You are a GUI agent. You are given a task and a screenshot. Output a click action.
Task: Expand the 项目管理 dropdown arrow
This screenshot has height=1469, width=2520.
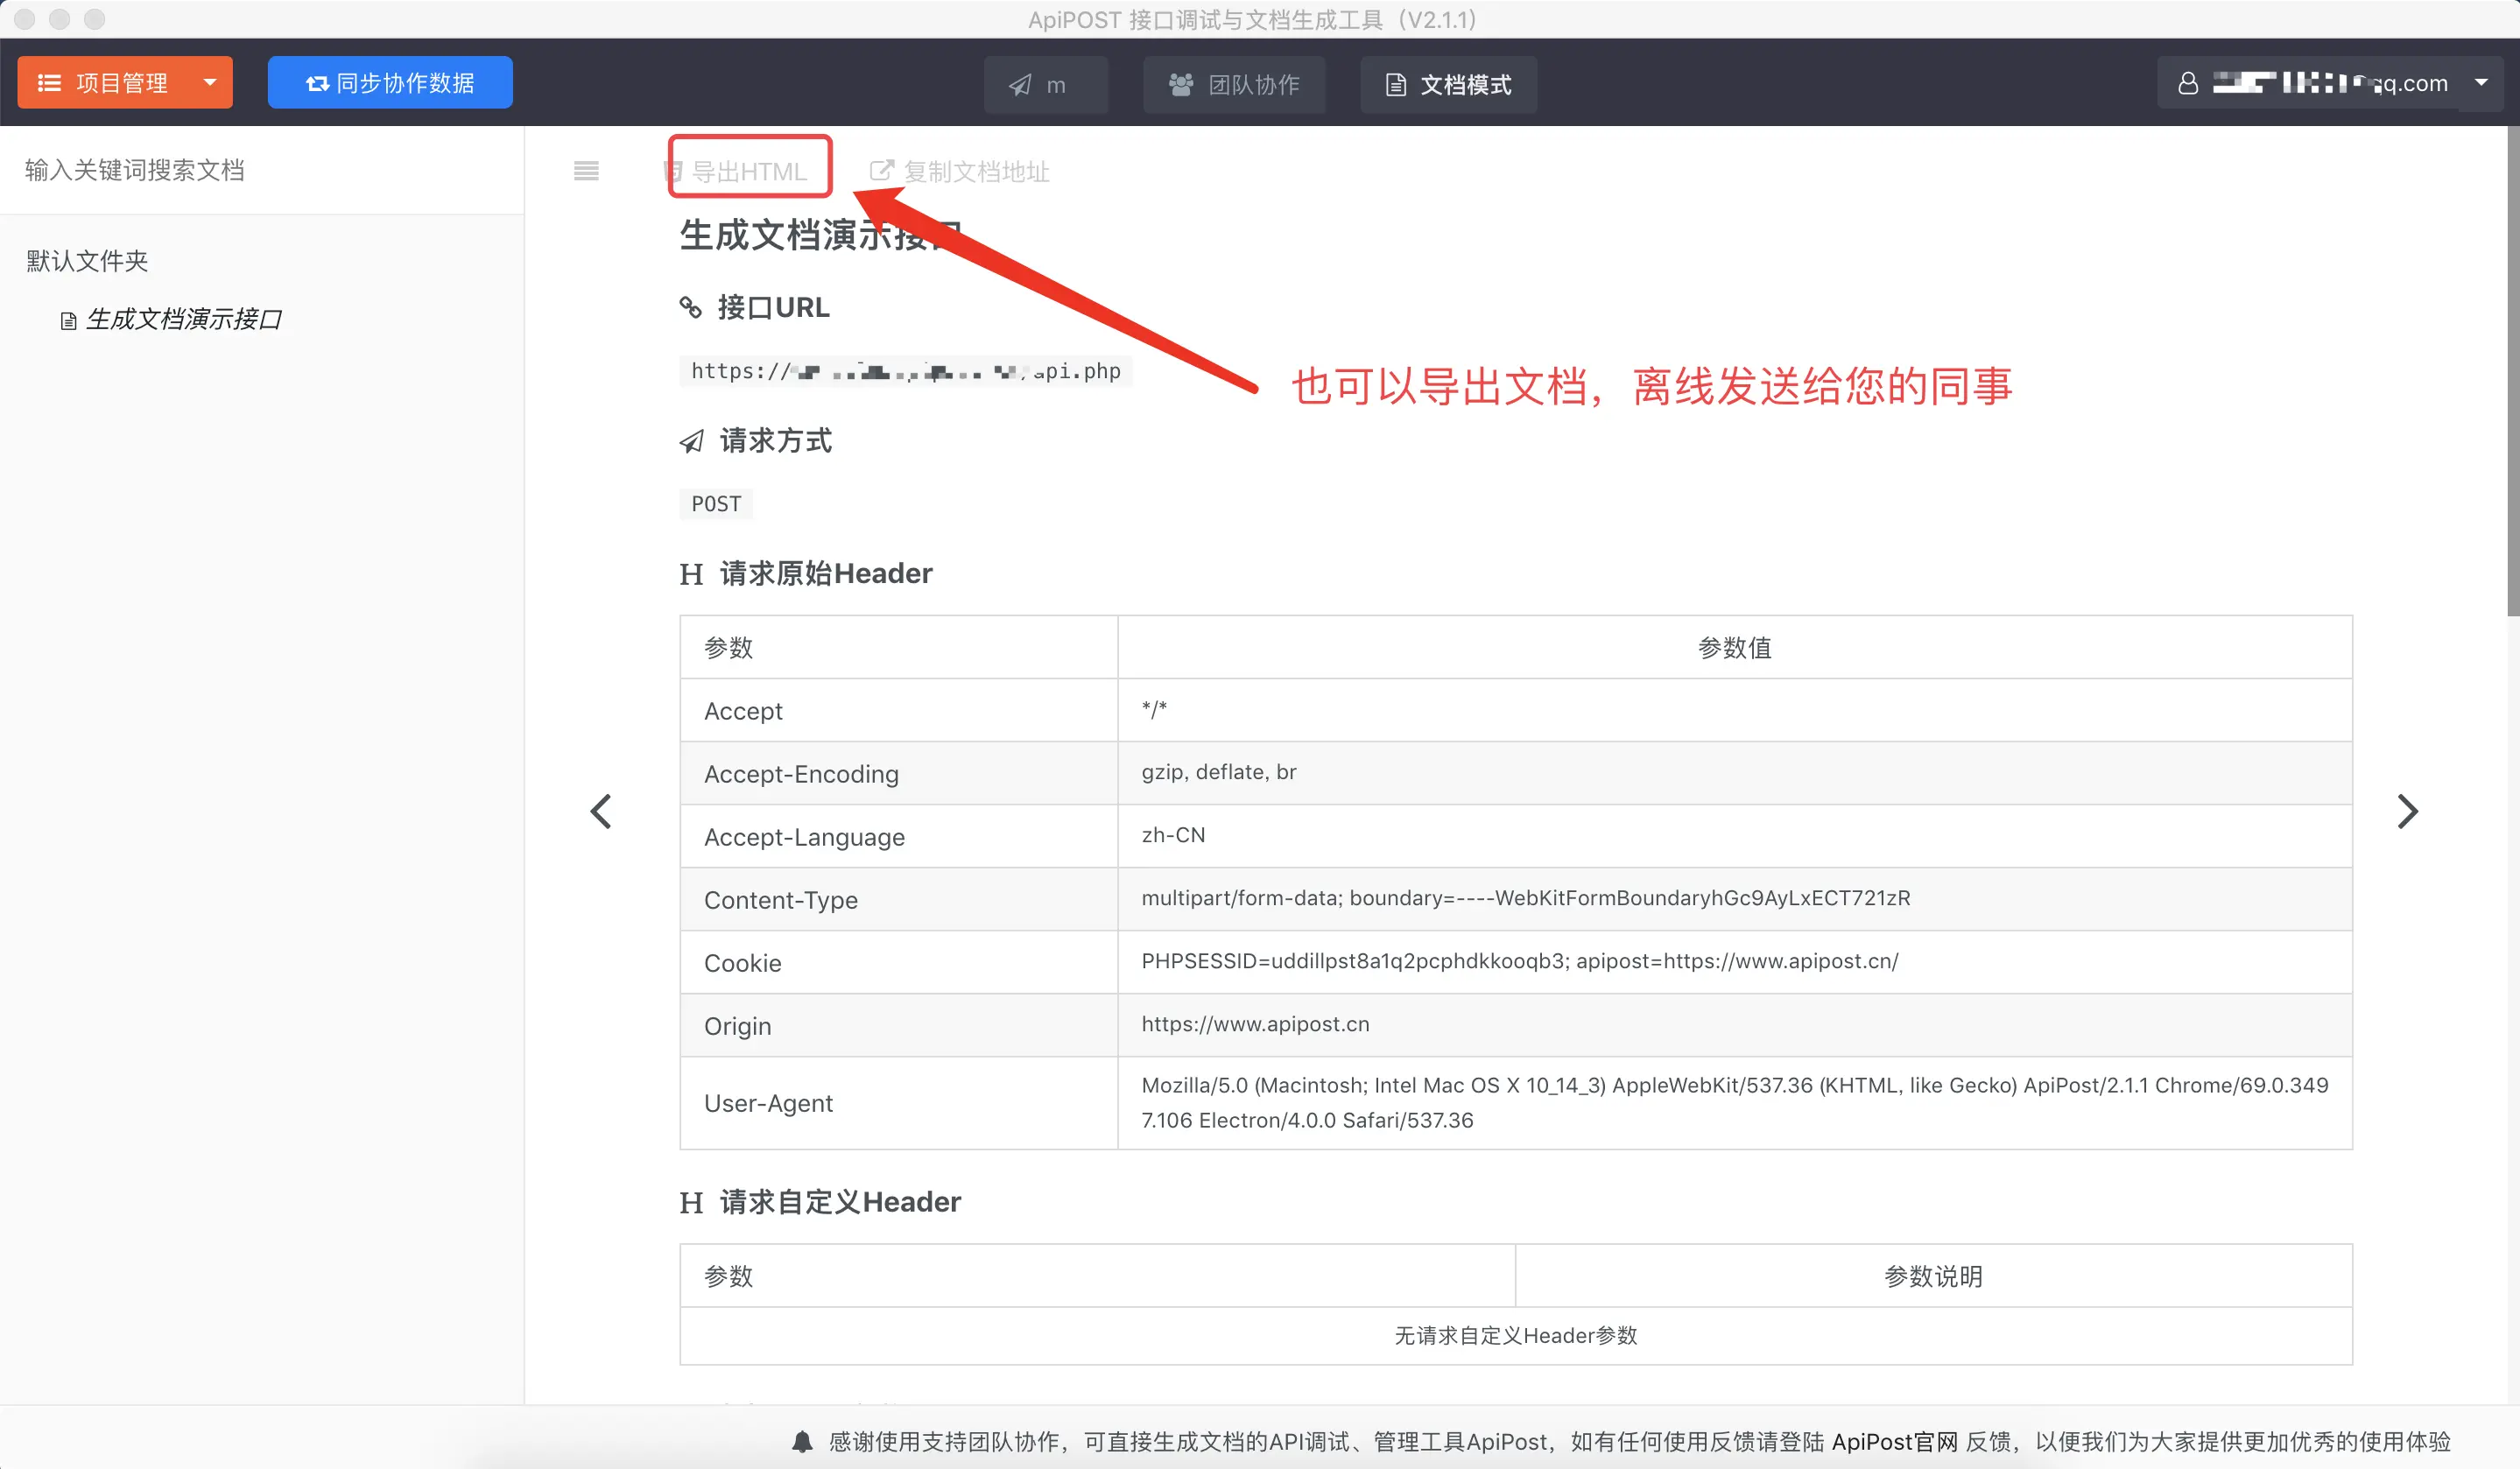(210, 82)
